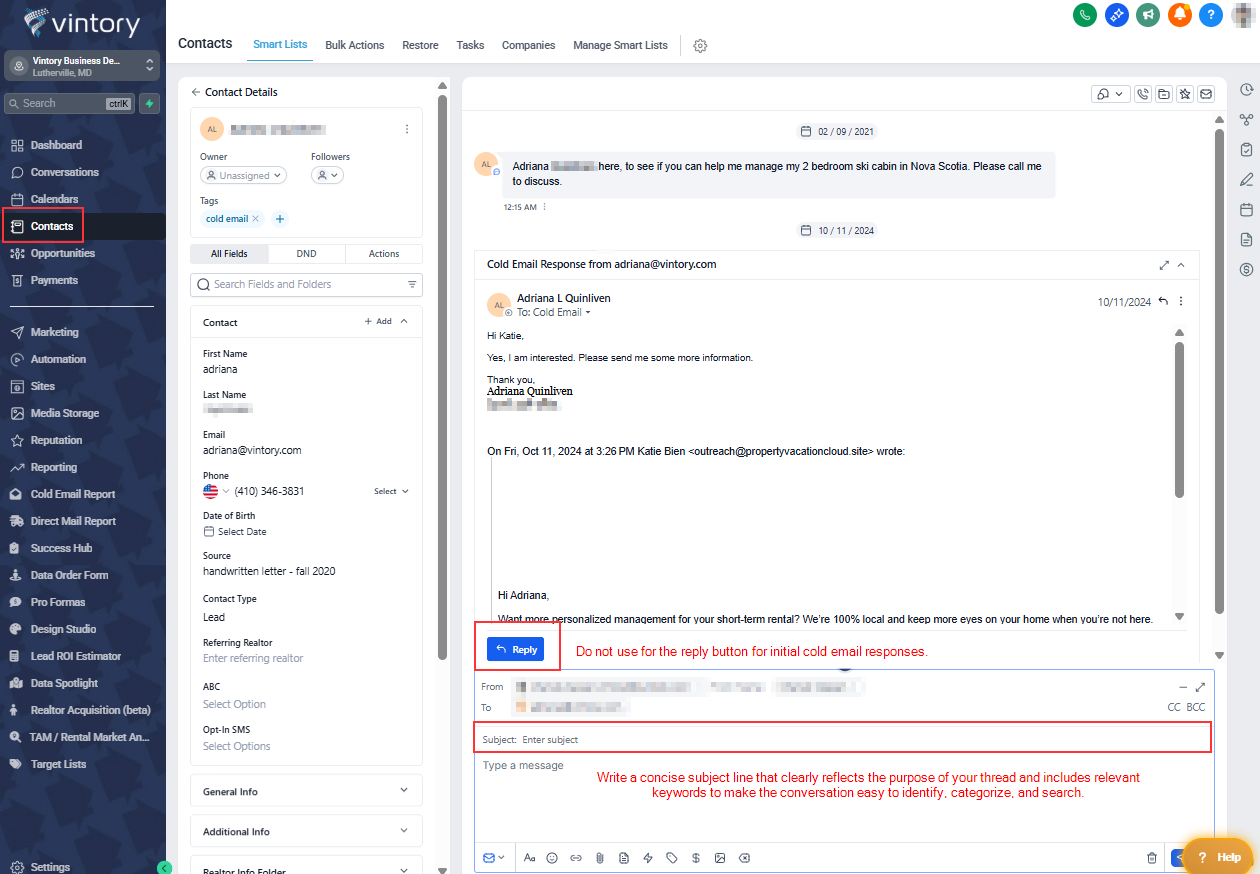Expand the General Info section

306,791
